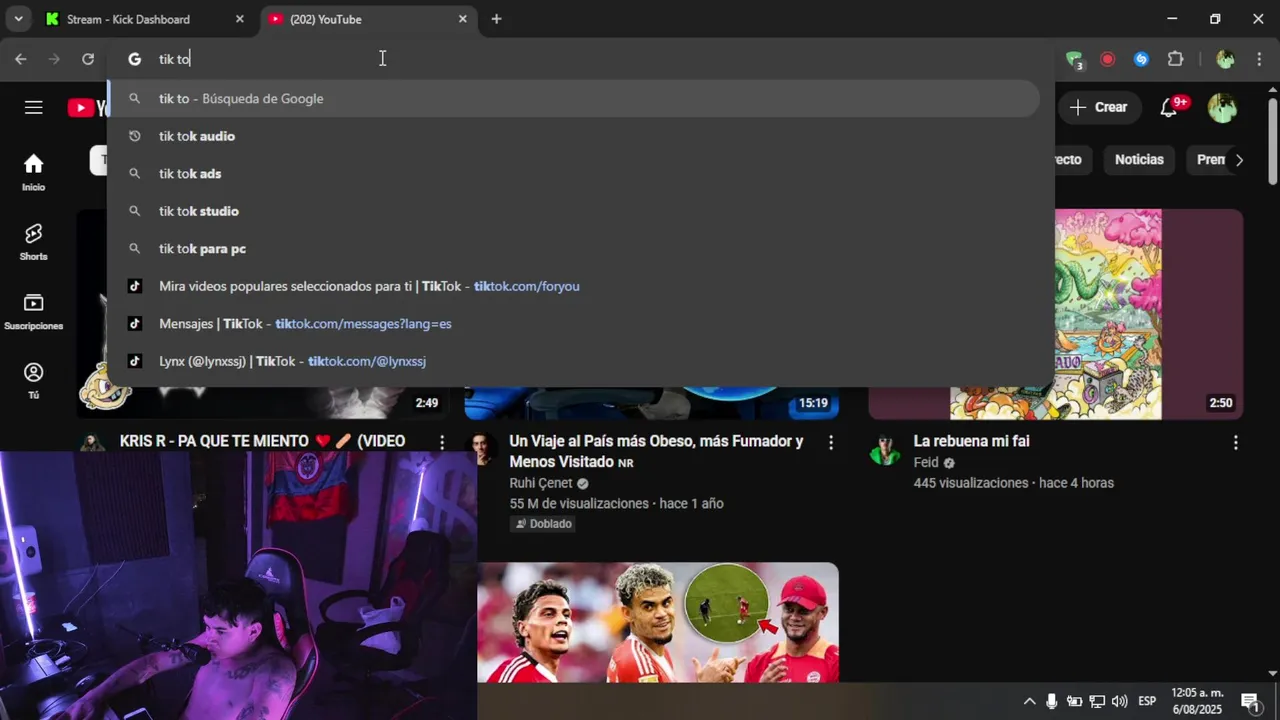The width and height of the screenshot is (1280, 720).
Task: Open the Windows notification center
Action: (1250, 701)
